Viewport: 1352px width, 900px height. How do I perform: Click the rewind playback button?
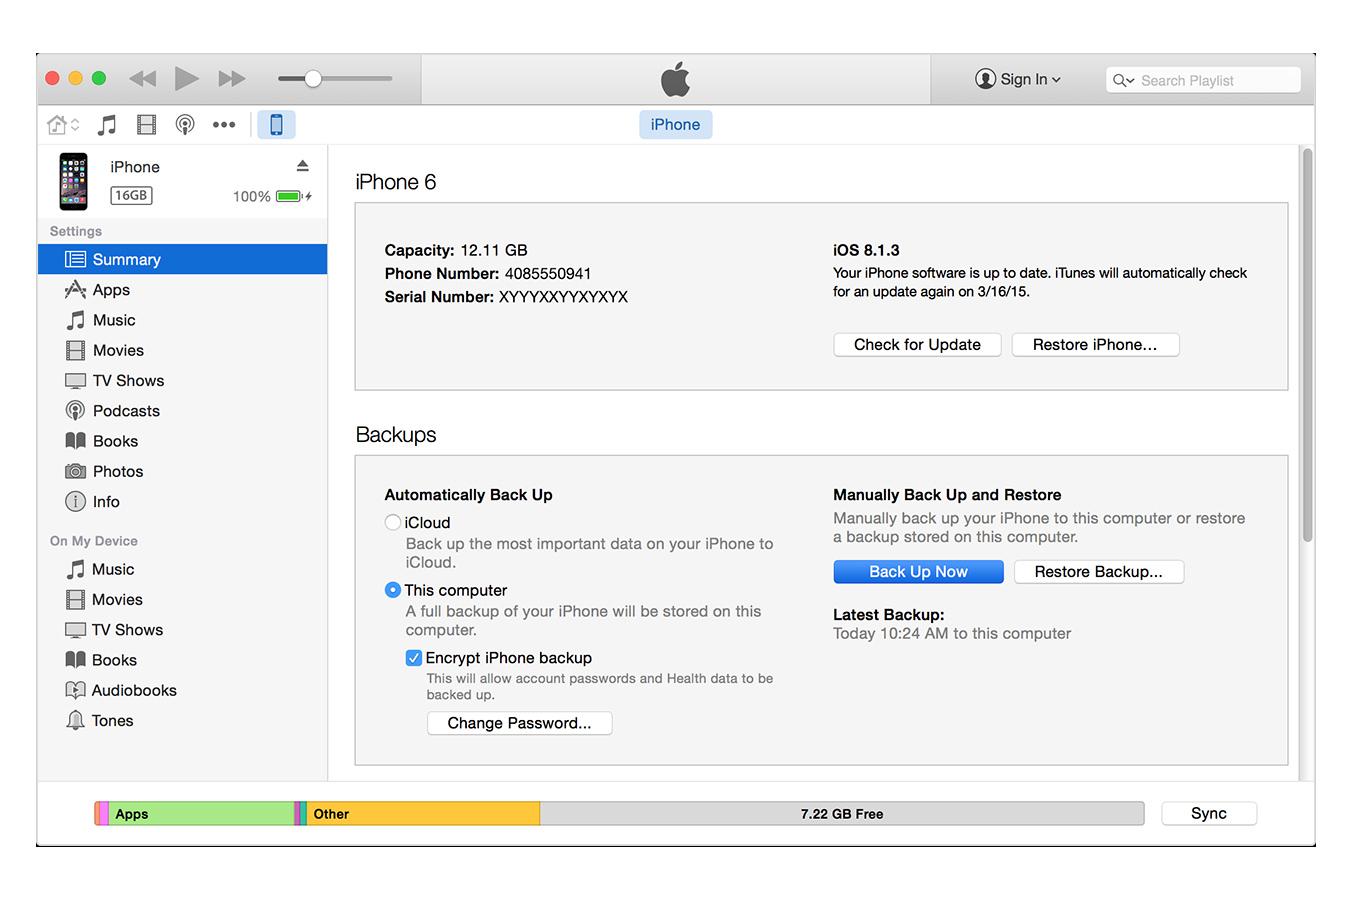tap(143, 79)
